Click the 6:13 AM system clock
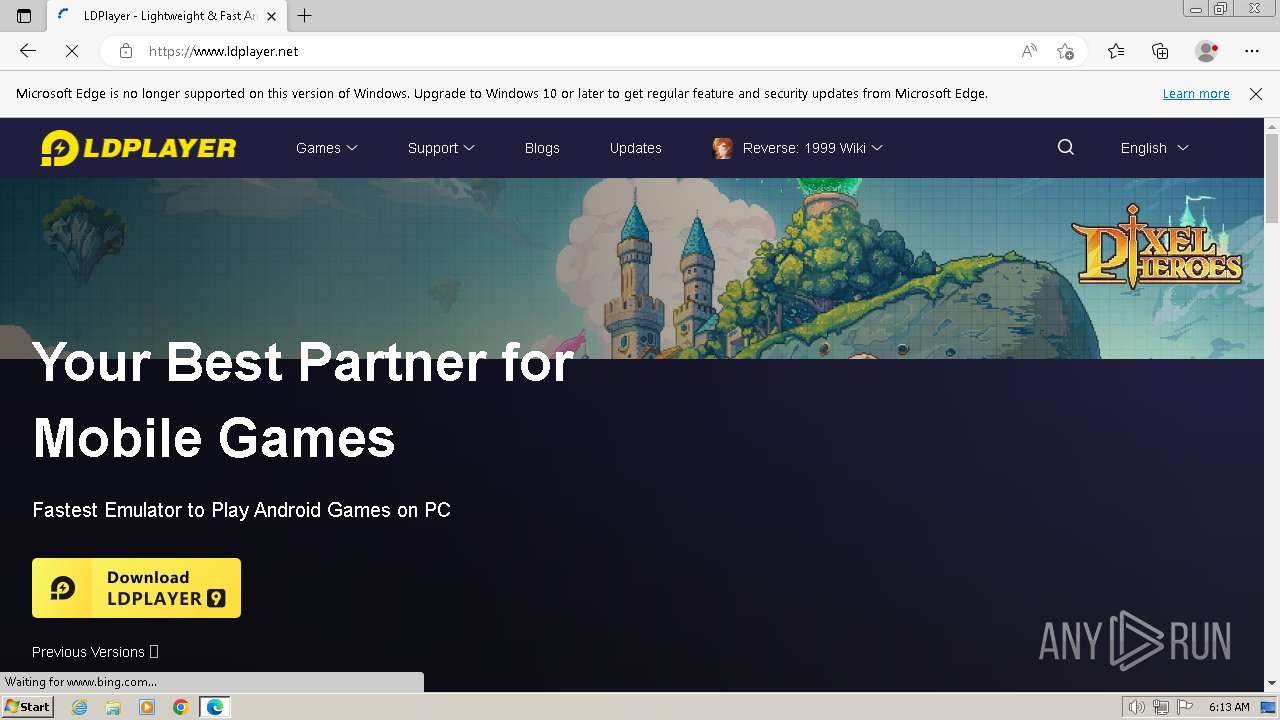The image size is (1280, 720). tap(1229, 707)
